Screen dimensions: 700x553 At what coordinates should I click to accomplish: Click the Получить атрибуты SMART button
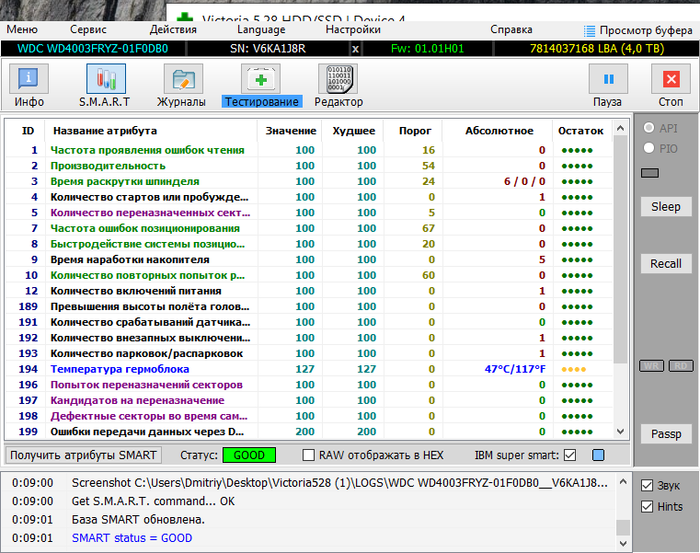click(x=83, y=455)
